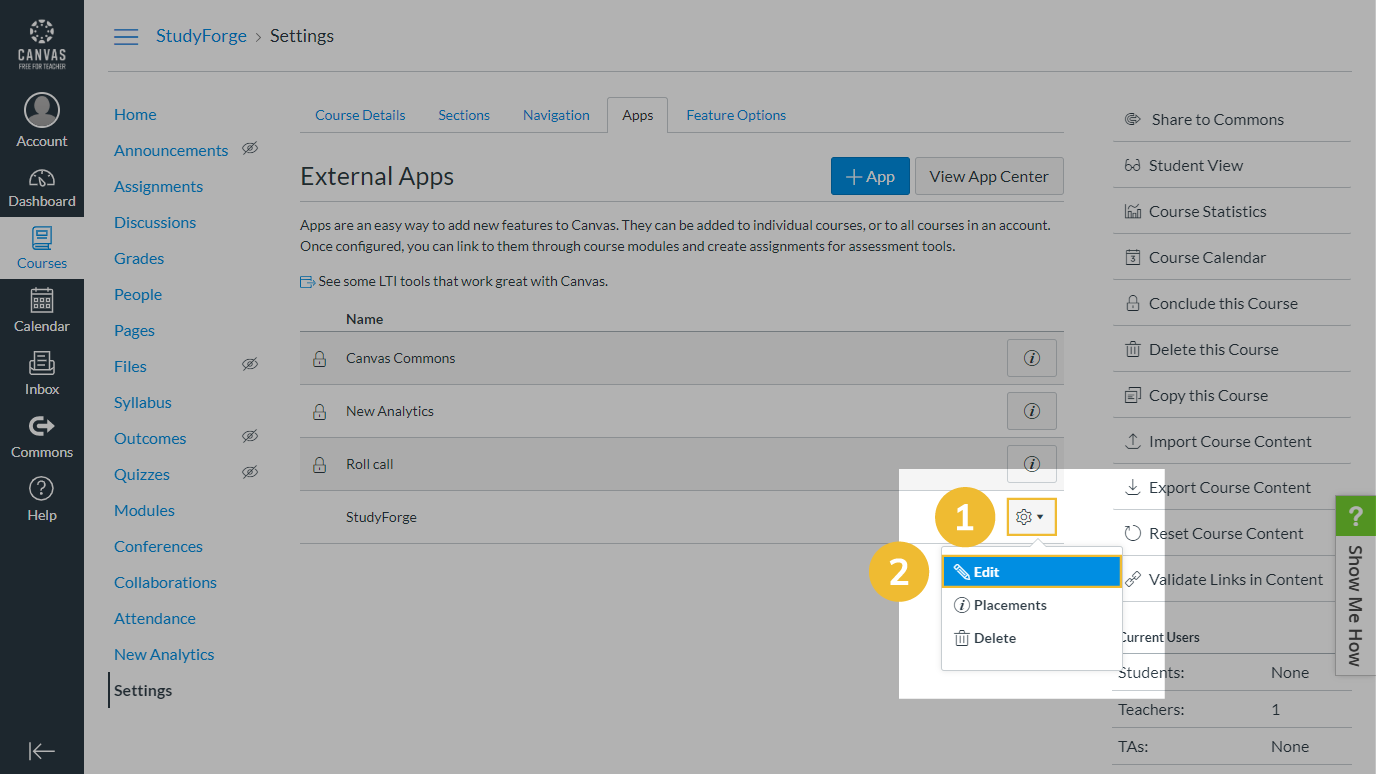Select Placements from StudyForge menu
1376x774 pixels.
pyautogui.click(x=1031, y=605)
